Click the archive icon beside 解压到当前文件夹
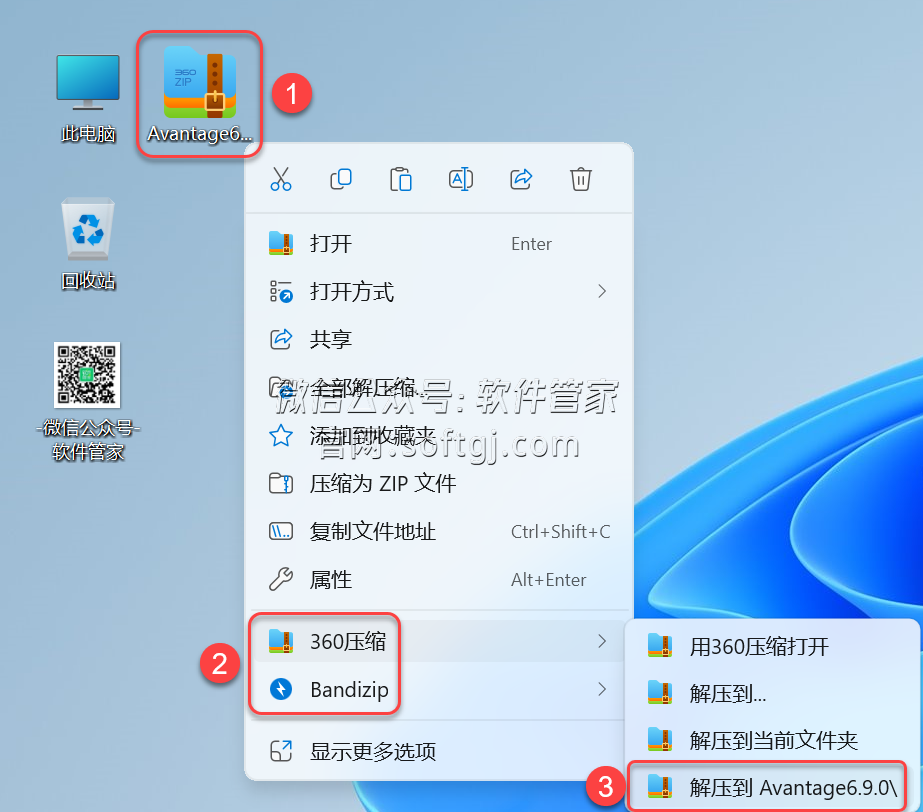 click(x=660, y=740)
